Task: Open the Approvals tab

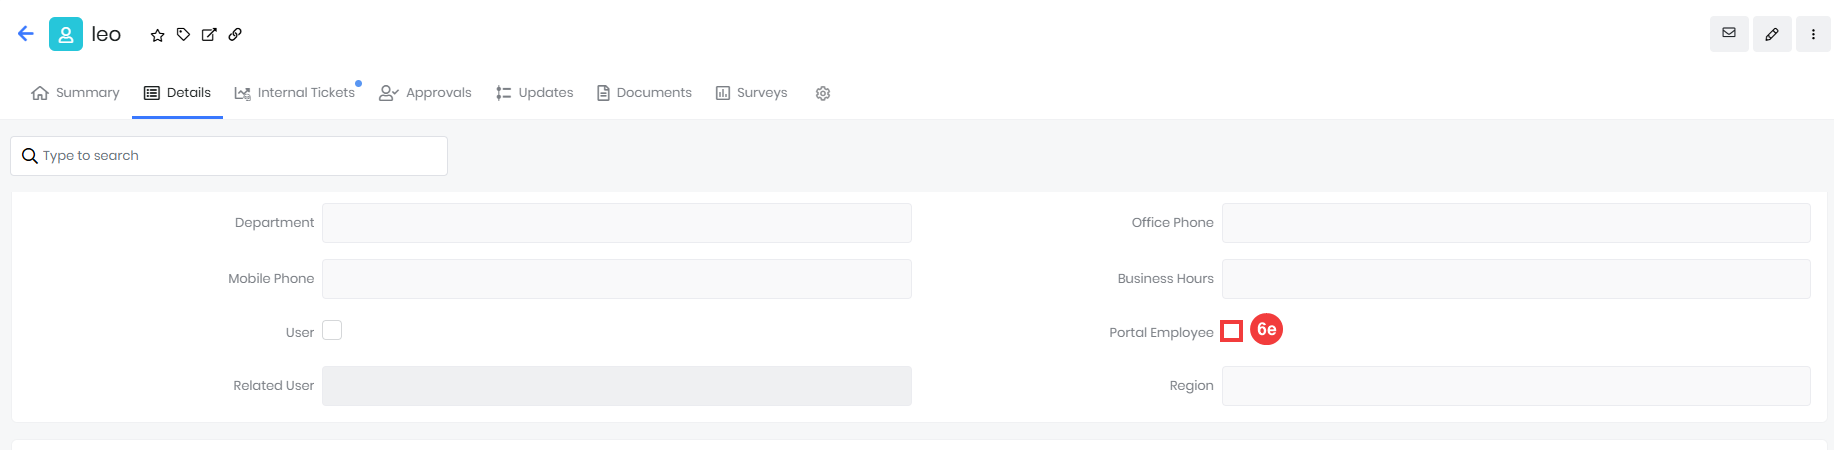Action: [x=425, y=93]
